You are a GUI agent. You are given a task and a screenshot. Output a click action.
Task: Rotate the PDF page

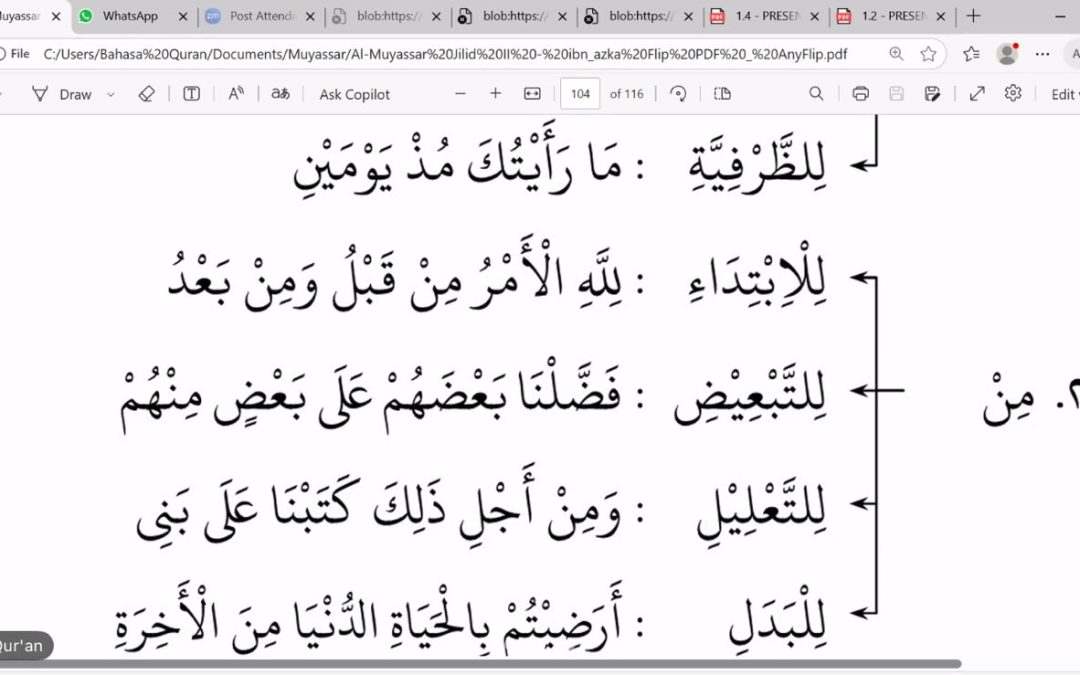click(678, 94)
